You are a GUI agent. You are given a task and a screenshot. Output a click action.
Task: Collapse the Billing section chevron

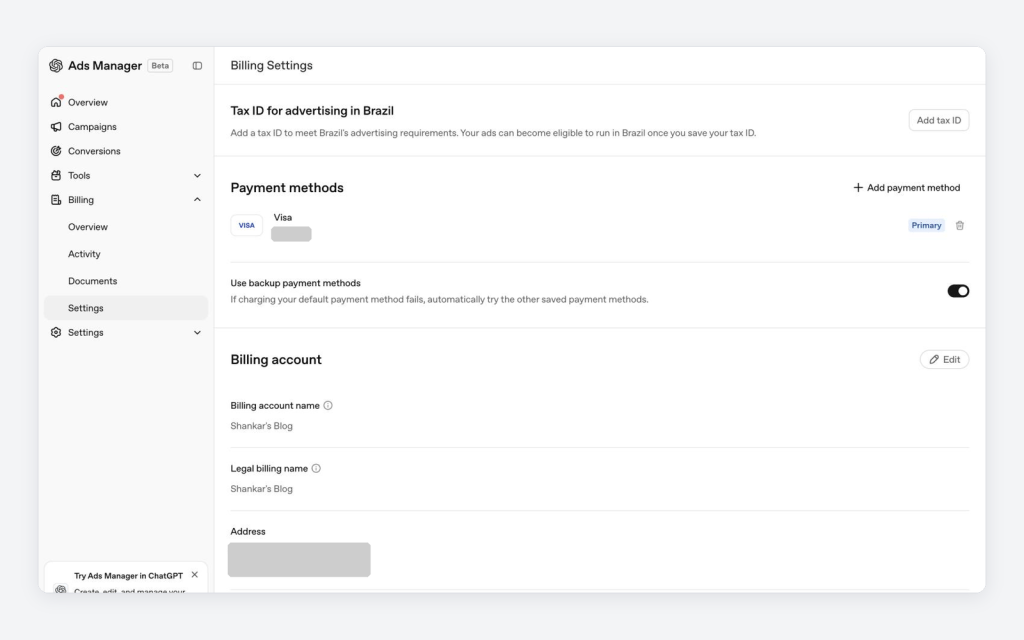click(x=197, y=200)
